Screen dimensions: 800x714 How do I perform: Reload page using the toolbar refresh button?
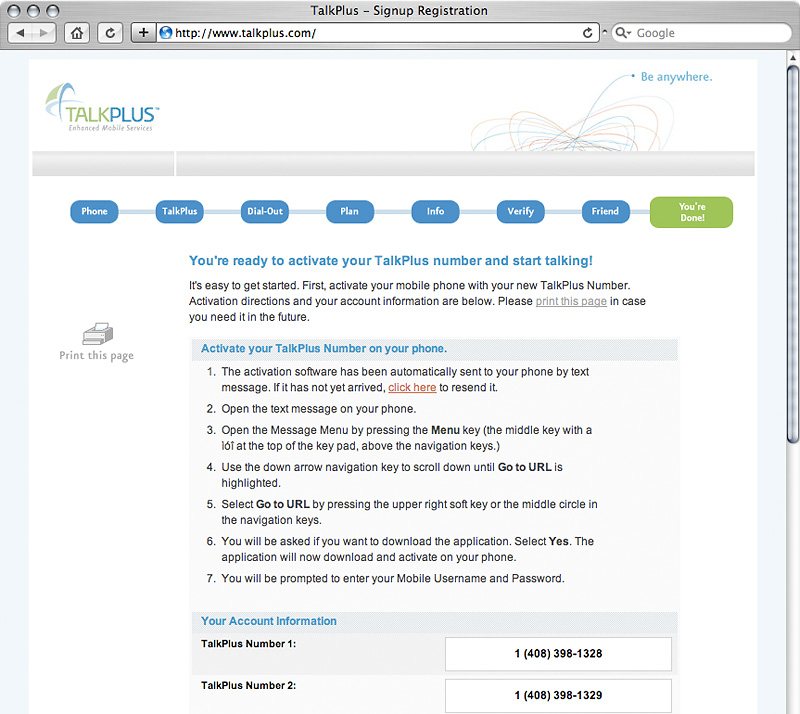point(110,33)
